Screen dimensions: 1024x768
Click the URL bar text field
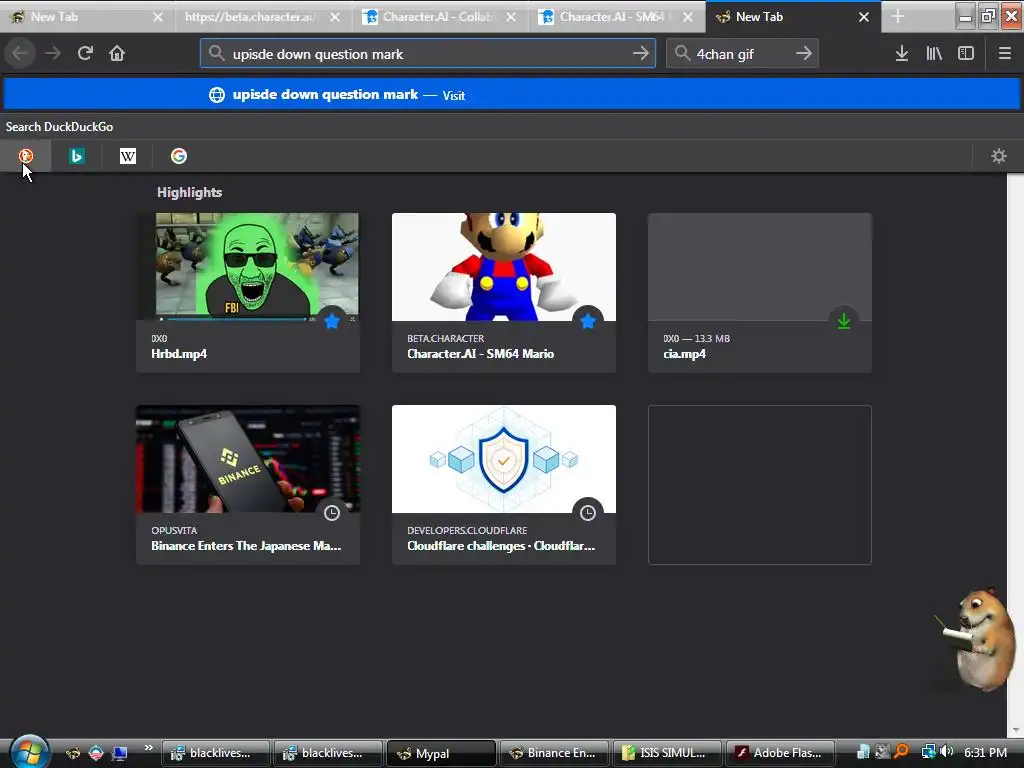pos(428,54)
